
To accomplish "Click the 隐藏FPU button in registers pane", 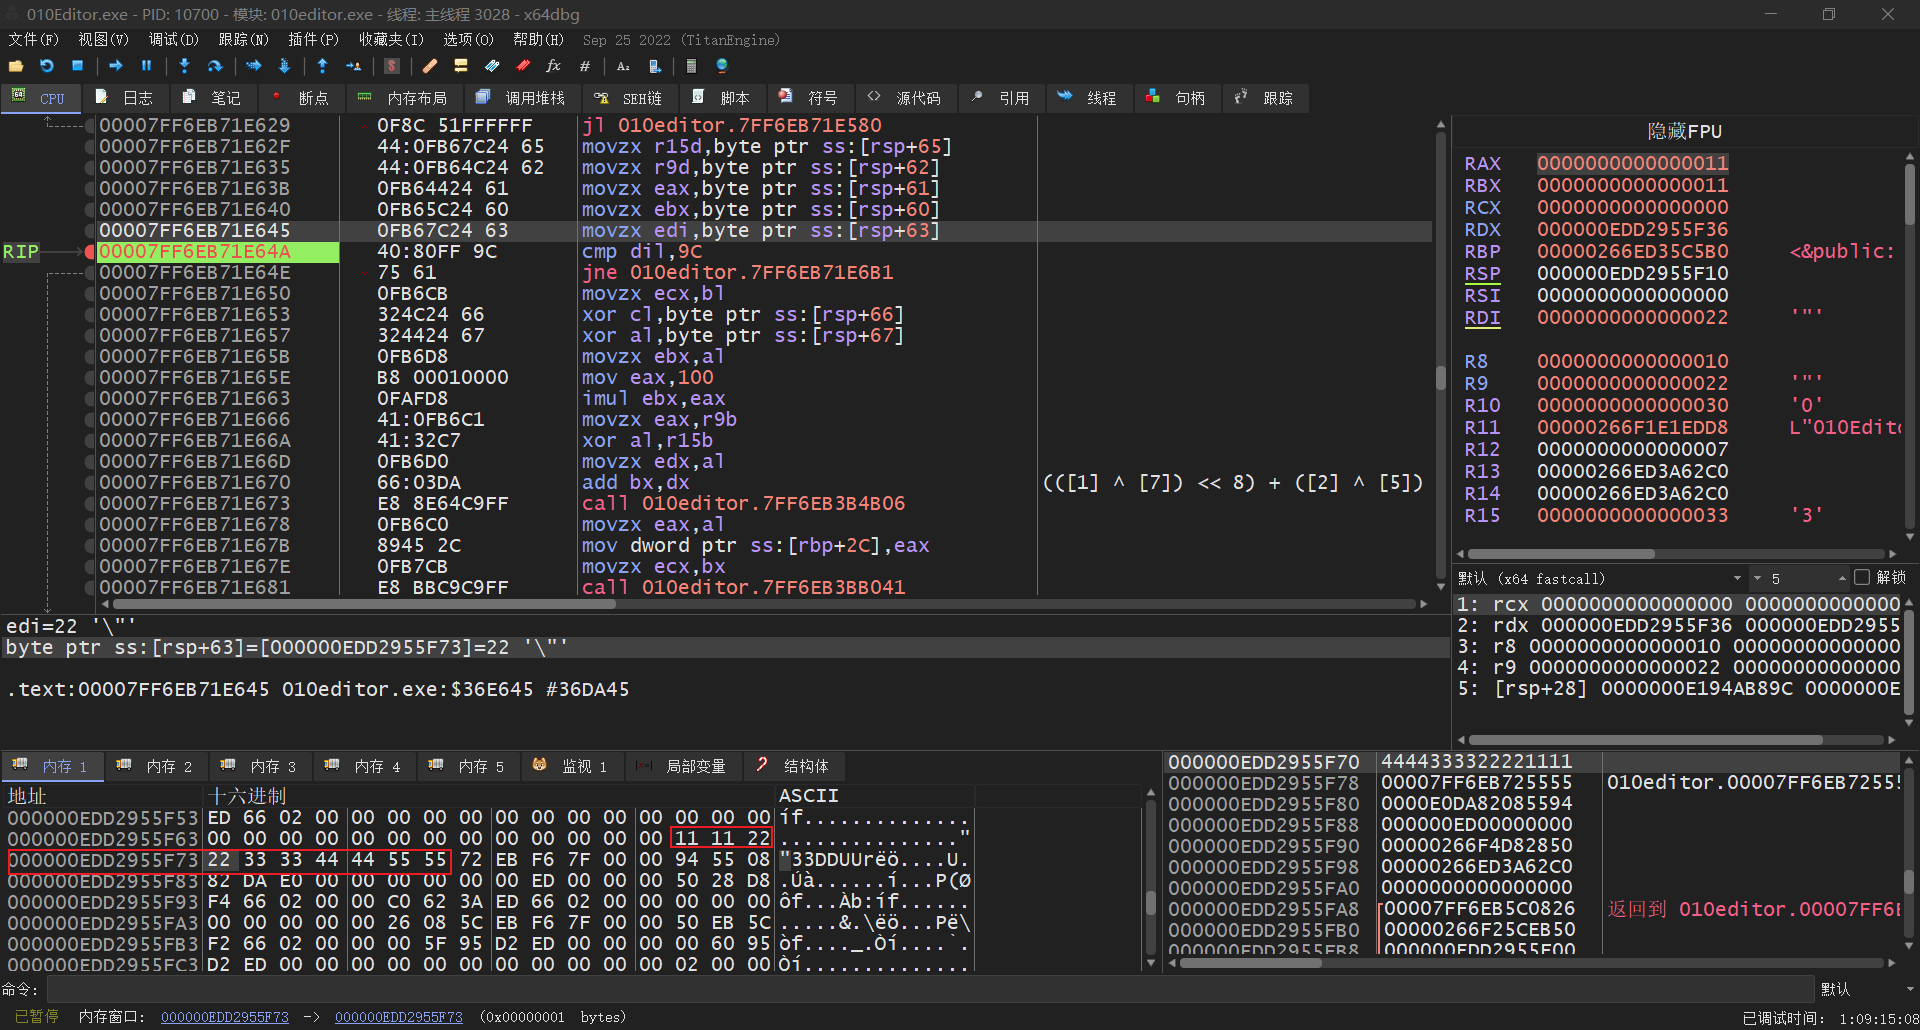I will point(1684,131).
